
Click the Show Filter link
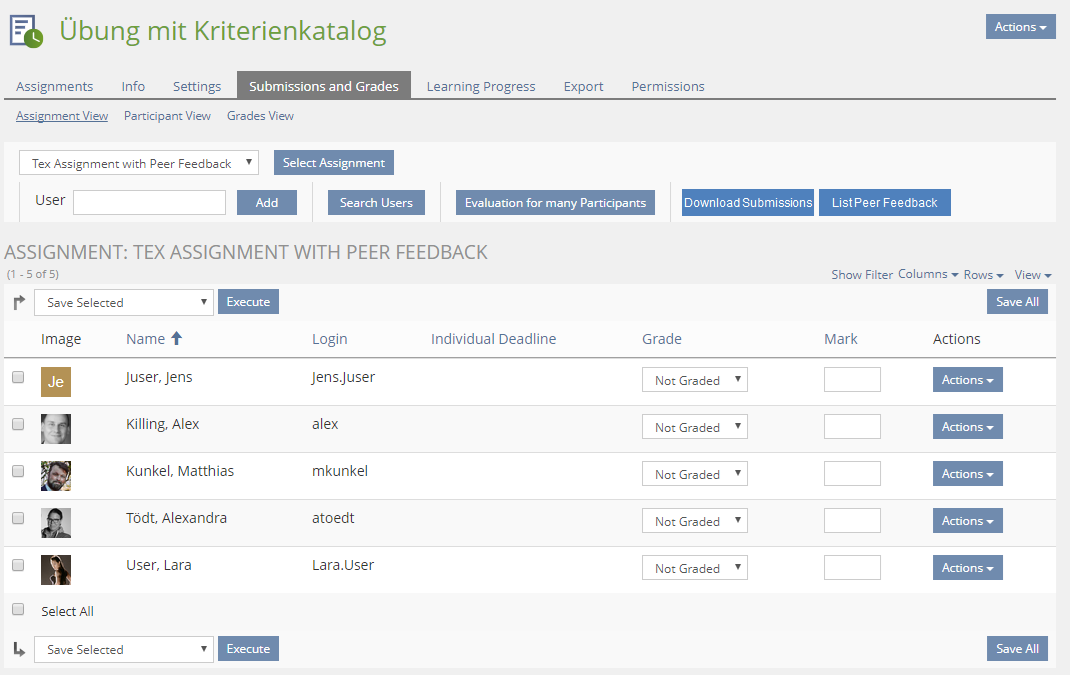pos(861,275)
